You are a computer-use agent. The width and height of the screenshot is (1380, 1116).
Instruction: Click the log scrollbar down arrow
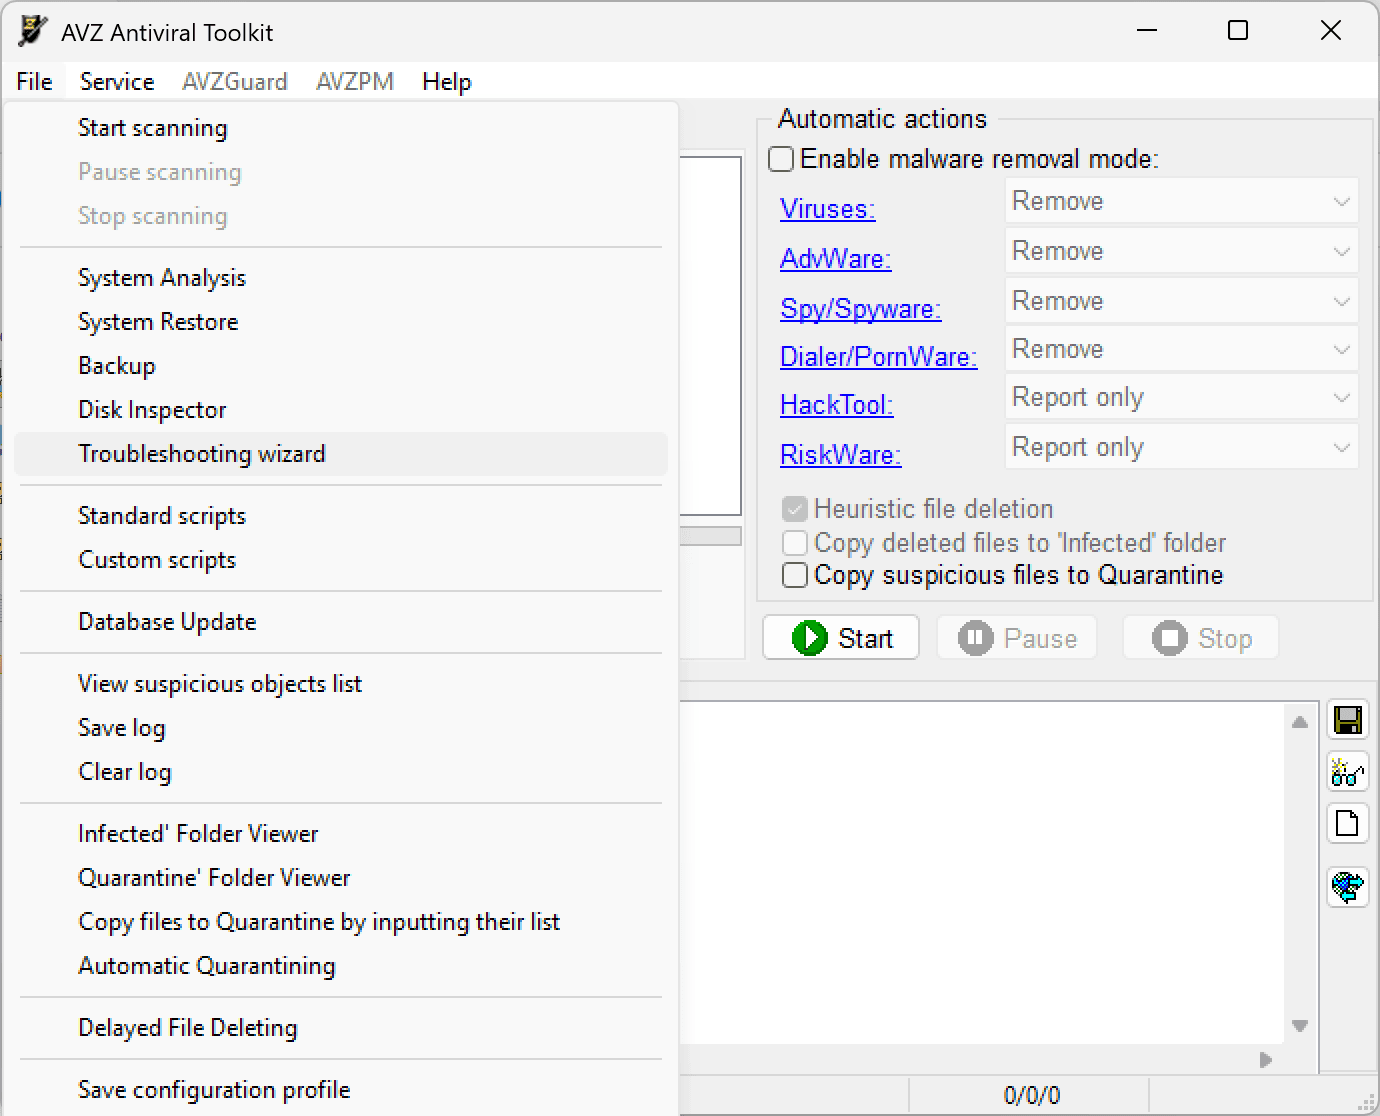(x=1299, y=1025)
